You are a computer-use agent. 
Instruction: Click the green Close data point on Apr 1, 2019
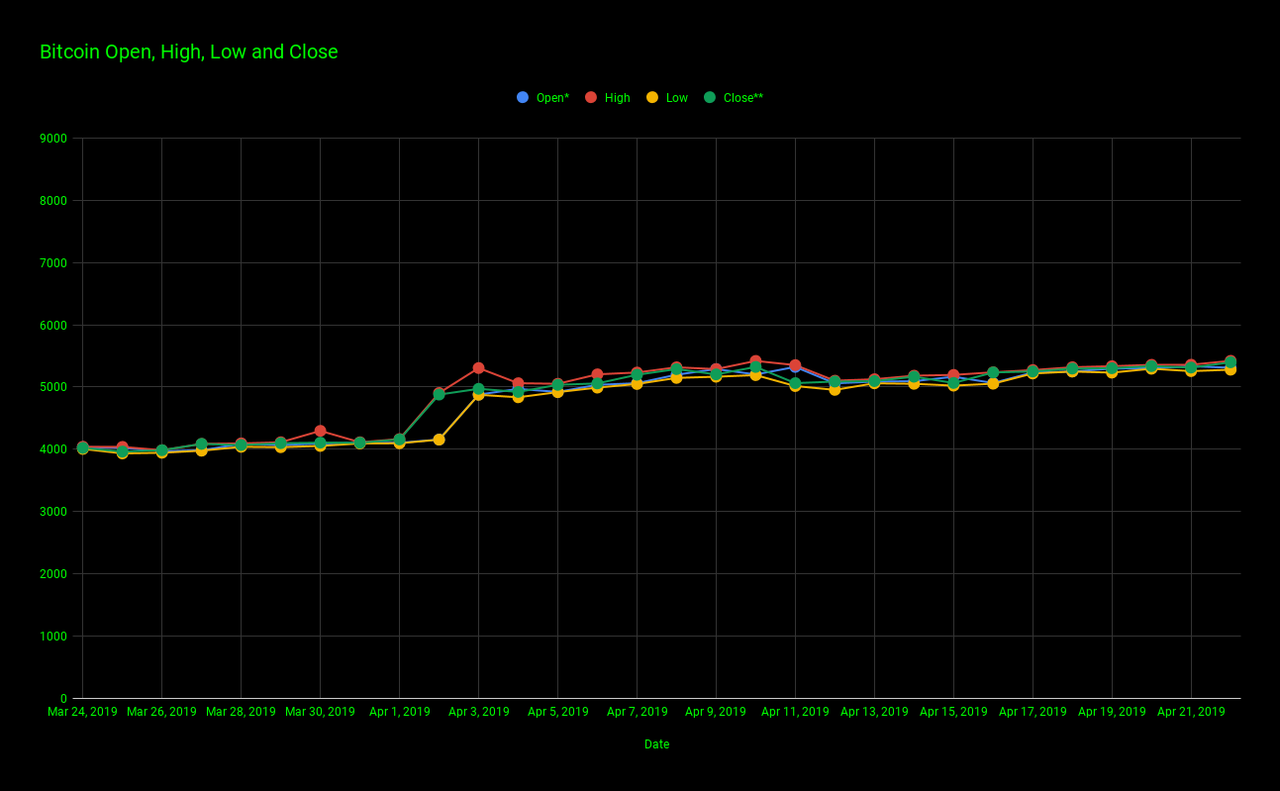coord(400,440)
